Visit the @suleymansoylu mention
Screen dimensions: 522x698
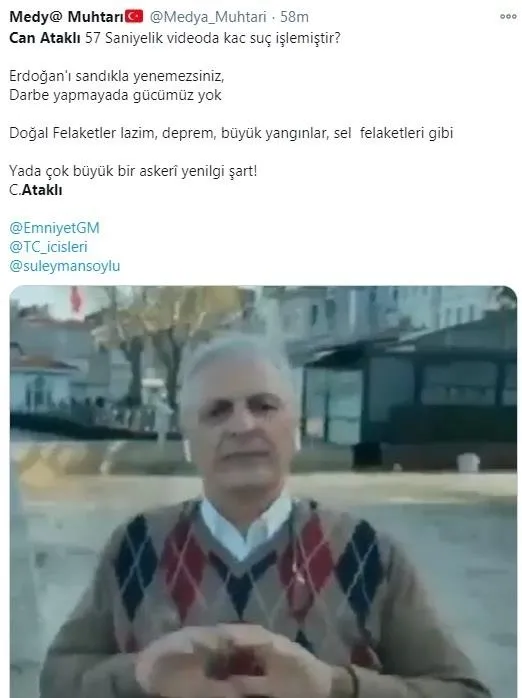click(x=65, y=266)
